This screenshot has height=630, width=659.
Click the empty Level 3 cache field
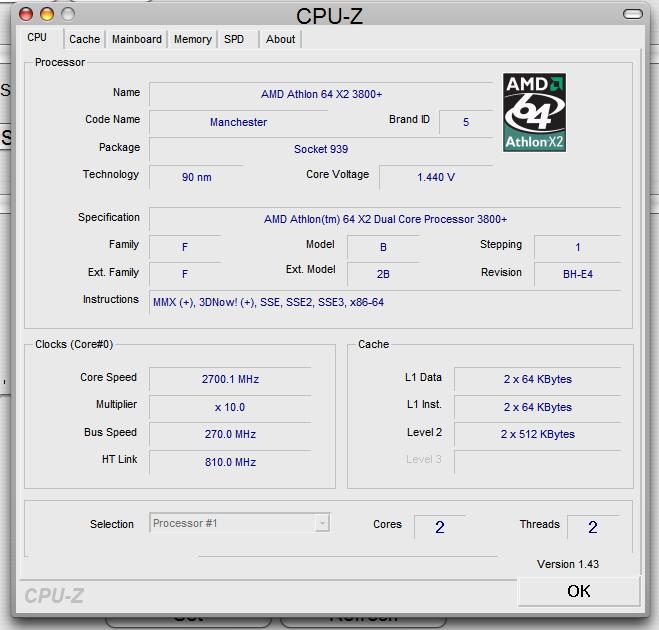point(538,462)
